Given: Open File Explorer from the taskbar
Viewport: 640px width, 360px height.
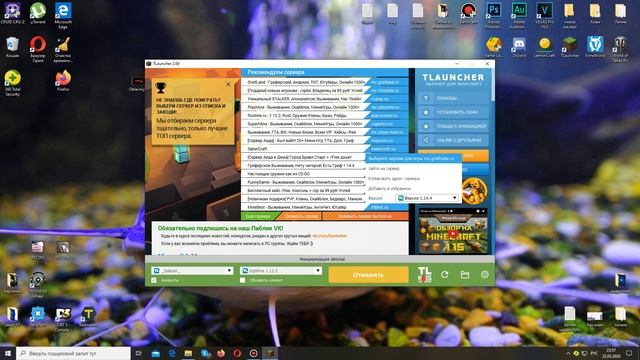Looking at the screenshot, I should 188,353.
